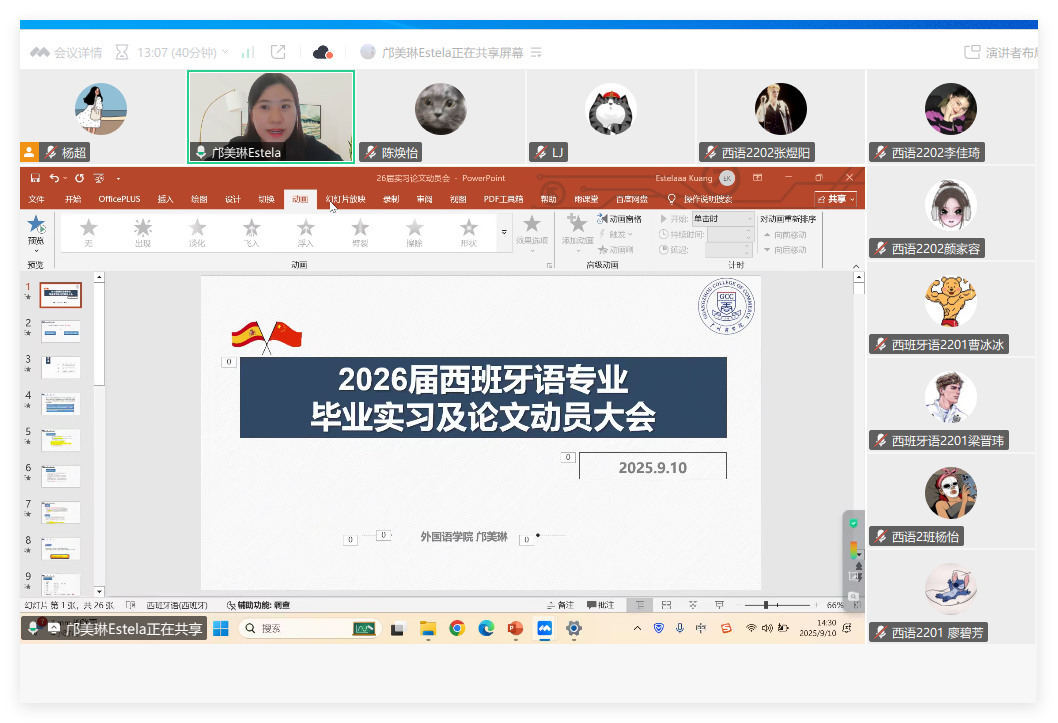Image resolution: width=1058 pixels, height=723 pixels.
Task: Adjust the zoom slider in status bar
Action: click(x=765, y=605)
